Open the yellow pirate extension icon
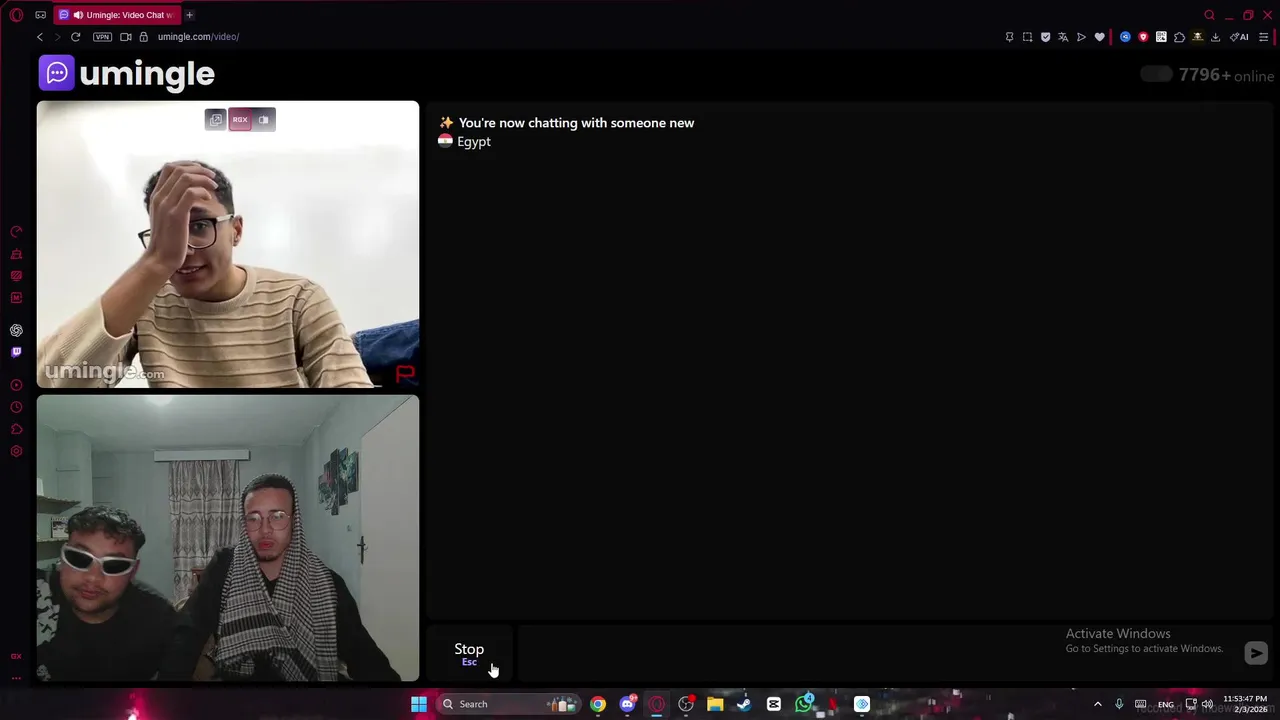This screenshot has width=1280, height=720. point(1197,37)
